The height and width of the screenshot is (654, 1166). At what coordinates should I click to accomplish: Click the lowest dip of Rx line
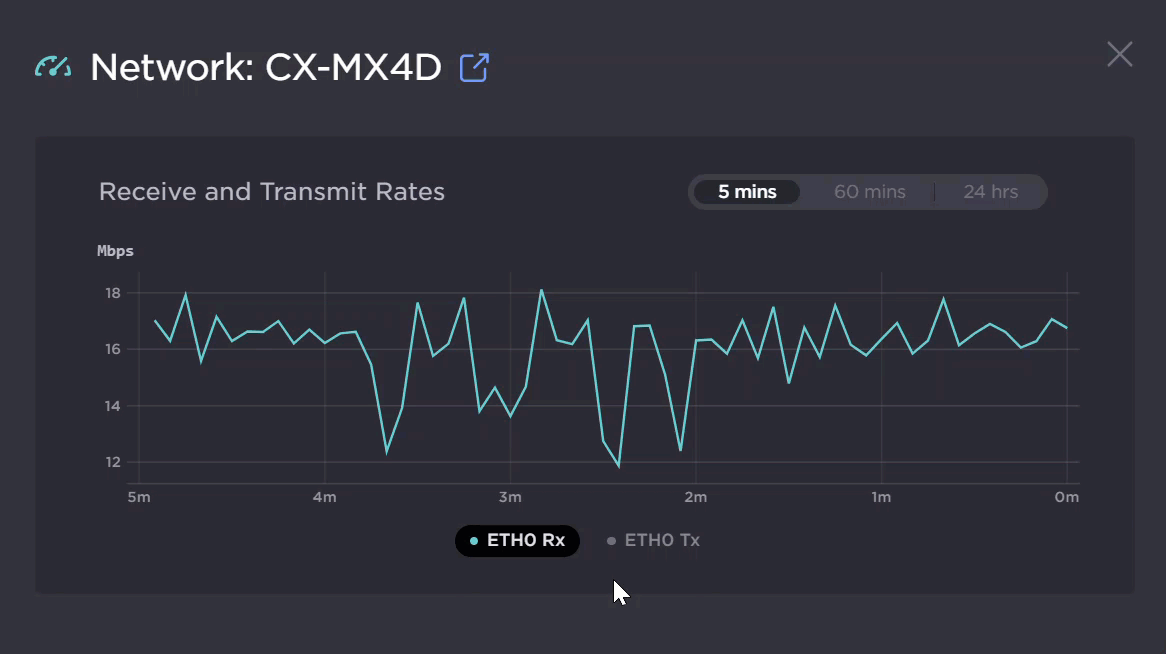[619, 466]
